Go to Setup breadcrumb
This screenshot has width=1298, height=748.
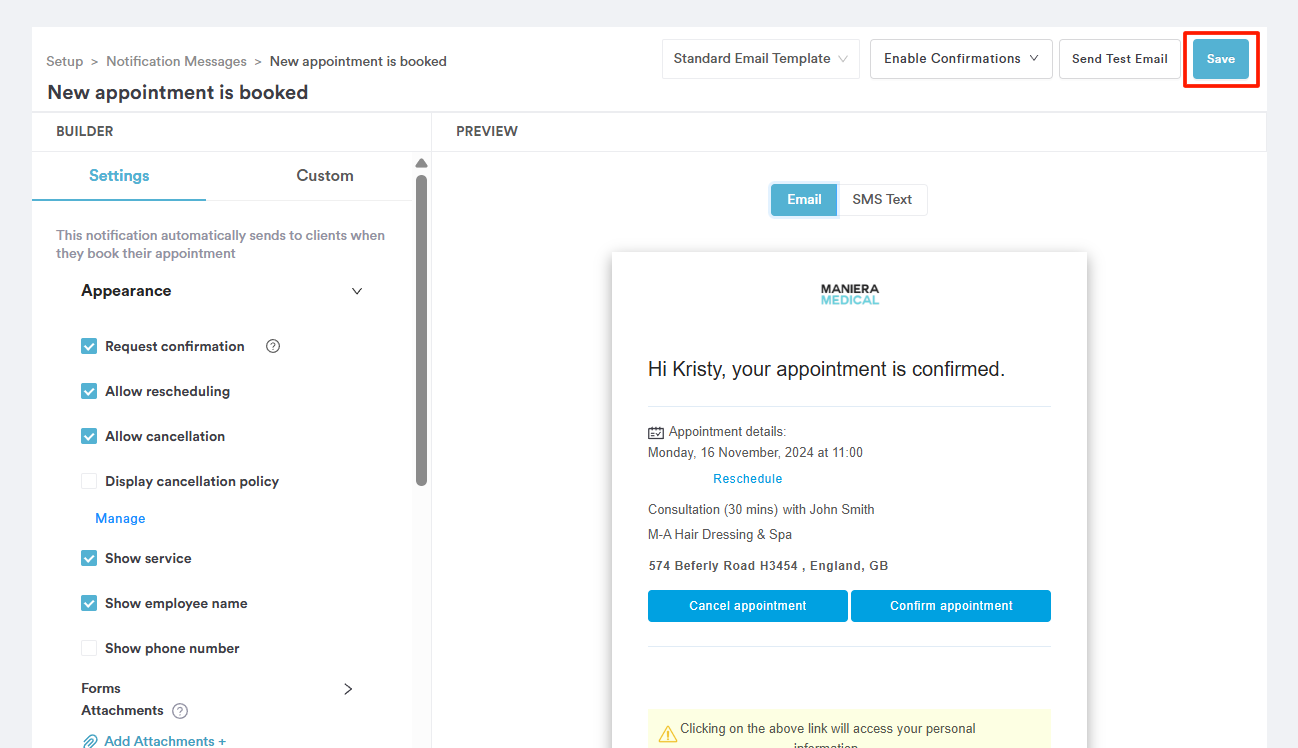click(x=65, y=61)
